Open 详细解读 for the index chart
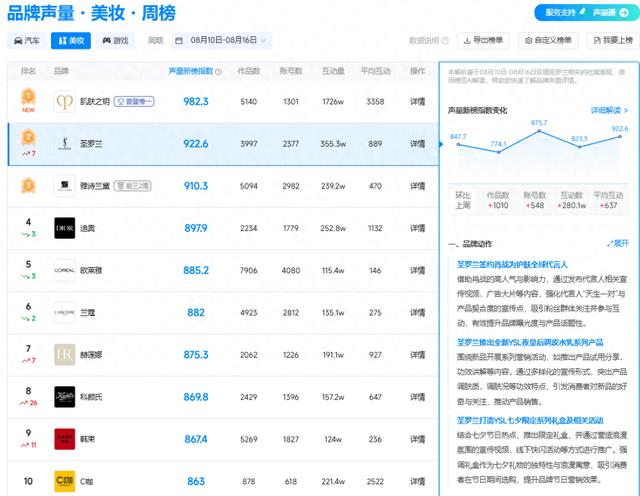 tap(609, 110)
